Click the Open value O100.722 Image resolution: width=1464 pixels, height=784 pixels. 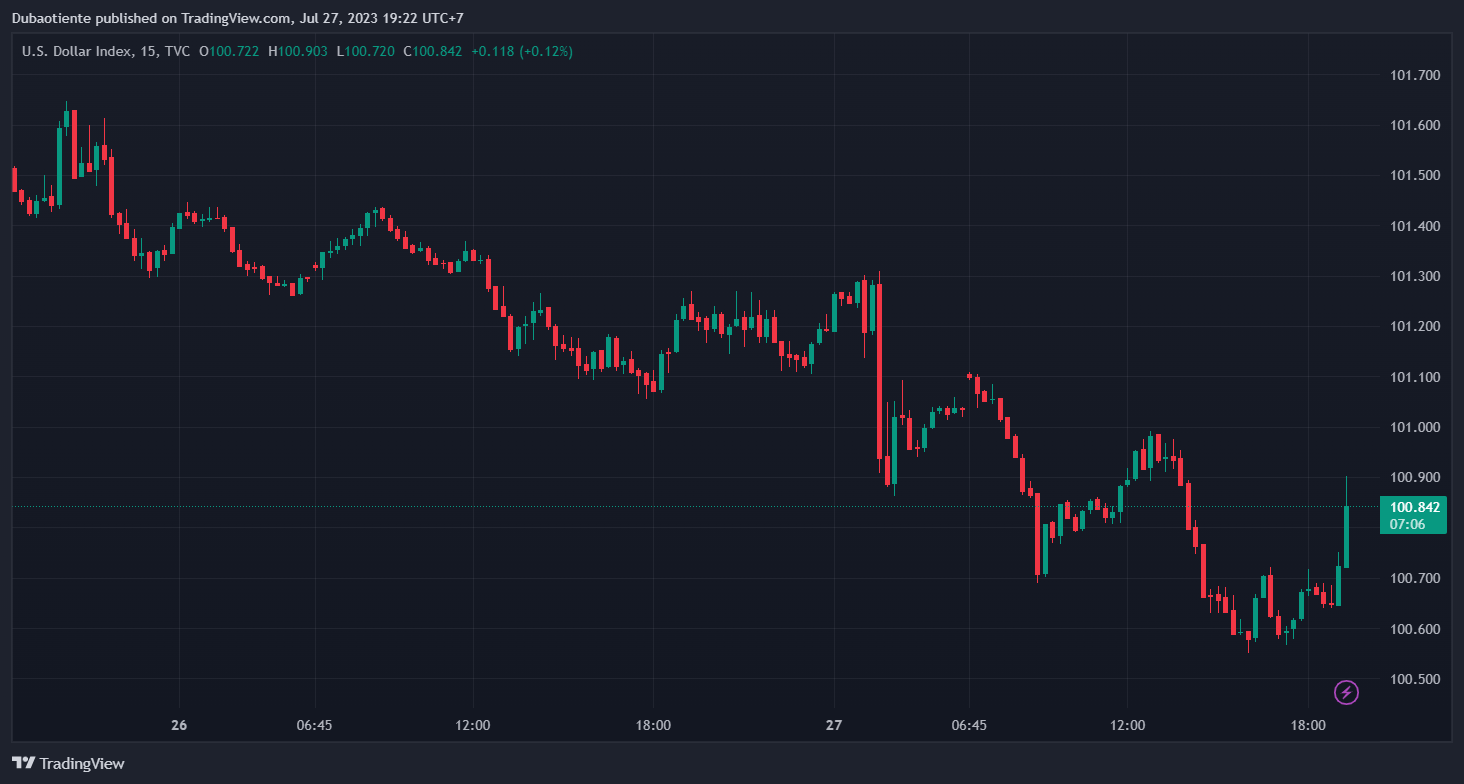(230, 51)
